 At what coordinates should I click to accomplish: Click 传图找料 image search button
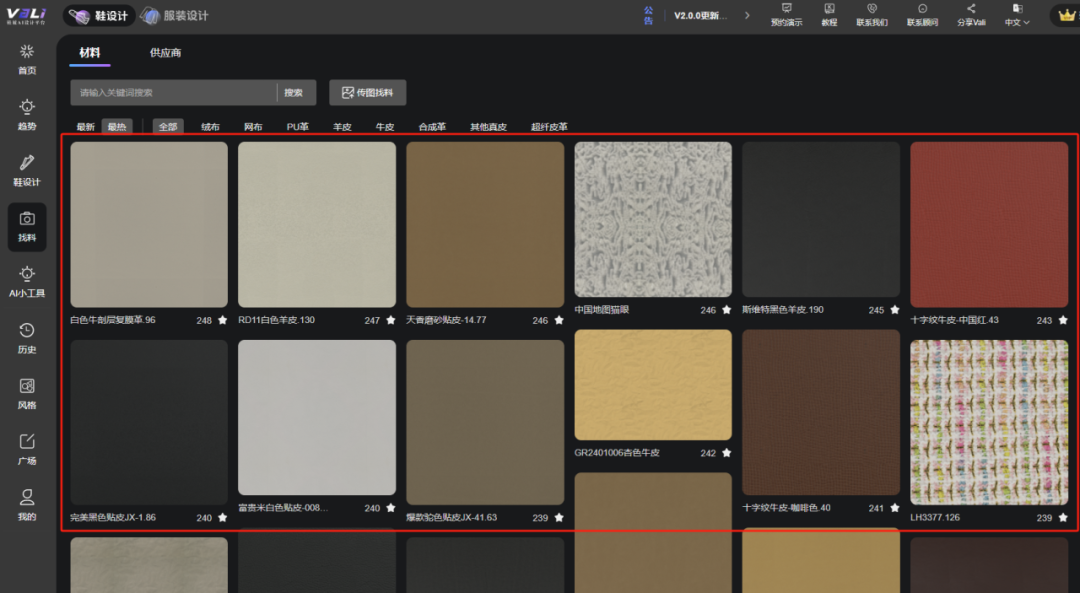pos(368,93)
